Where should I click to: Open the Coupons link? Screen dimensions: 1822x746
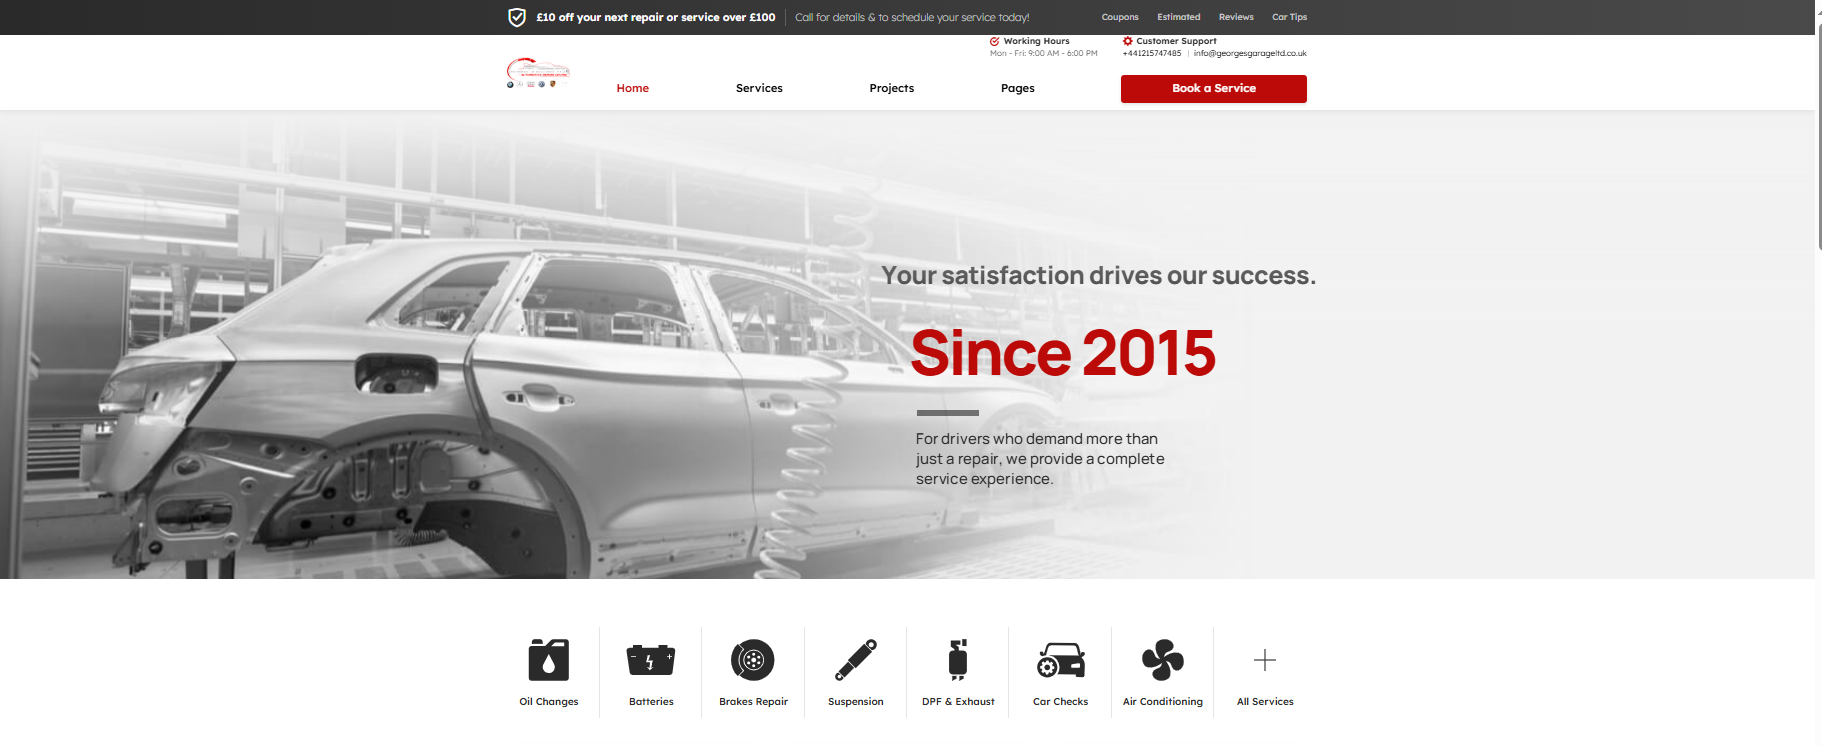pyautogui.click(x=1120, y=17)
